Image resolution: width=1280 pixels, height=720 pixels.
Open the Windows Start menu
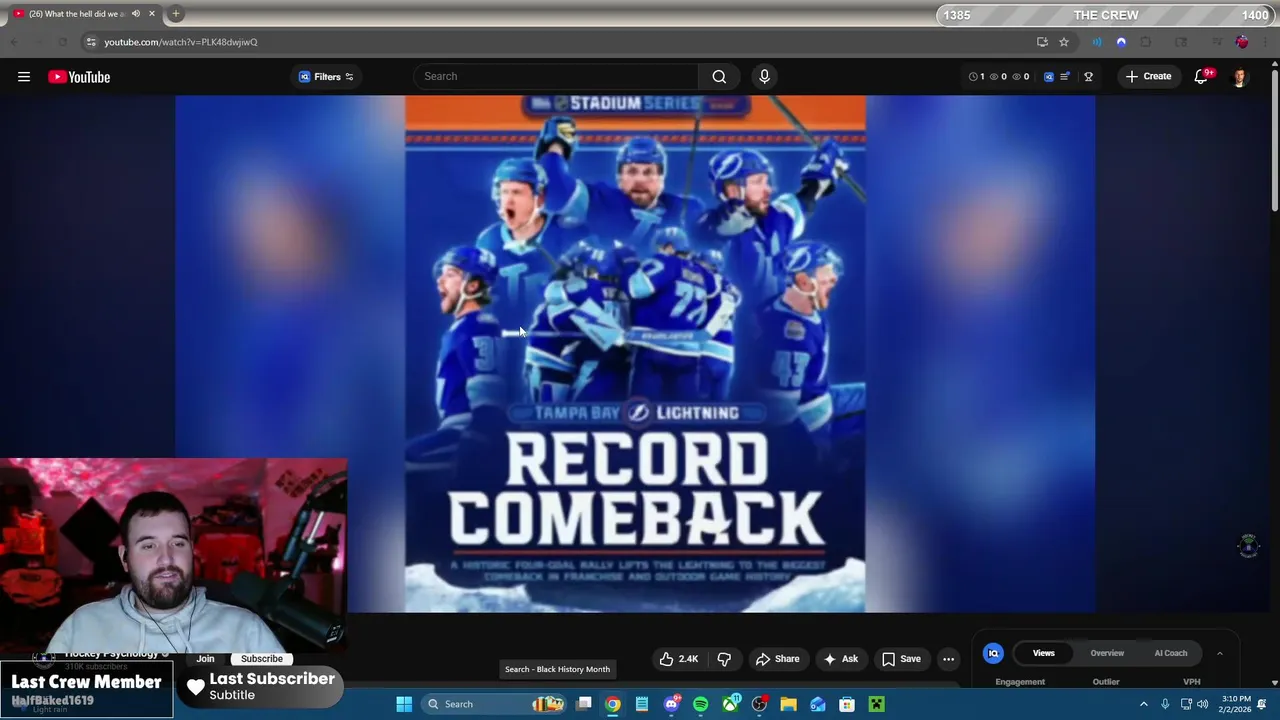404,704
